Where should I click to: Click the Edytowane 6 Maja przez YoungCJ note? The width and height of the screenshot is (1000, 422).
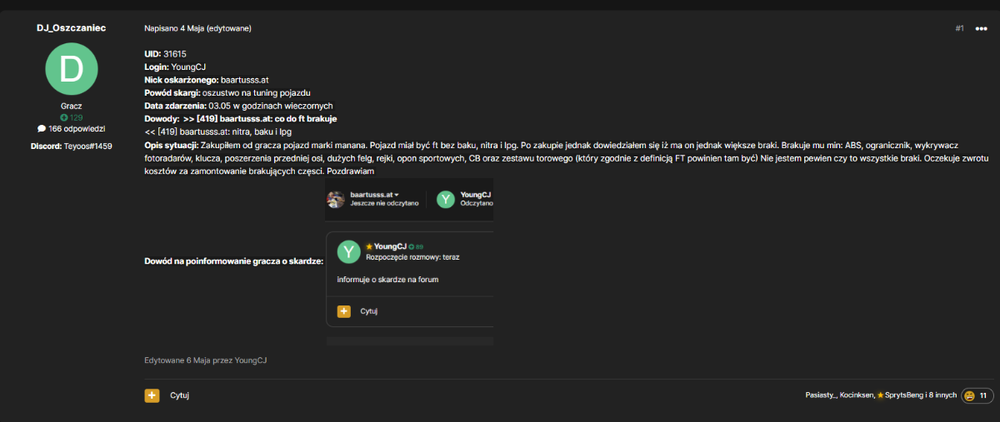pyautogui.click(x=206, y=360)
